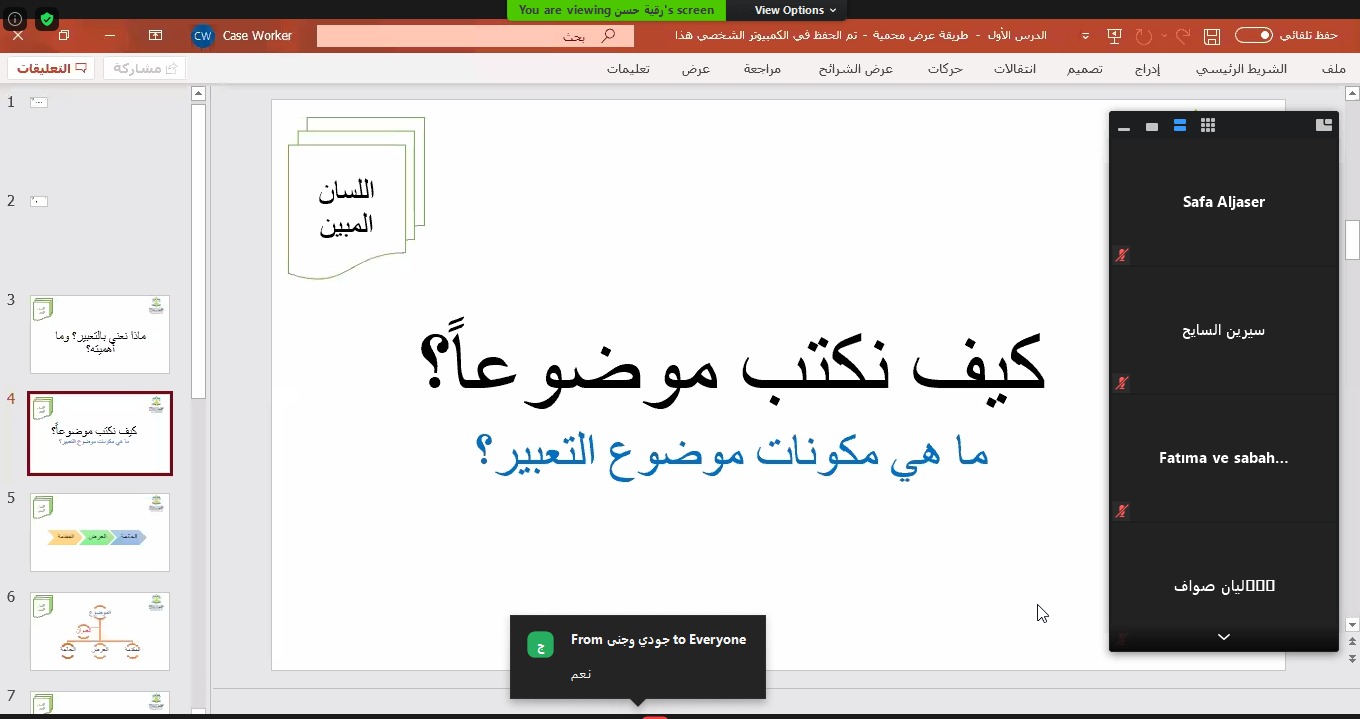Expand Customize Quick Access Toolbar arrow
Viewport: 1360px width, 719px height.
(1086, 36)
